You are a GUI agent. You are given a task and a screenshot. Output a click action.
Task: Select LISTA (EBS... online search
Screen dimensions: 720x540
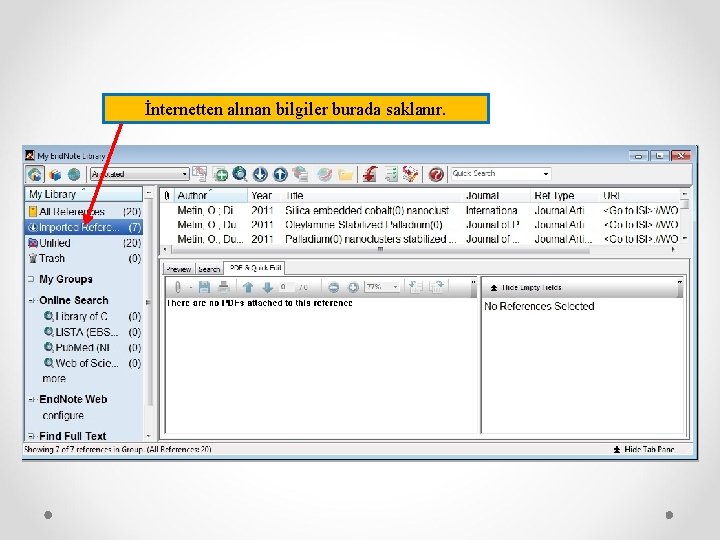tap(92, 332)
